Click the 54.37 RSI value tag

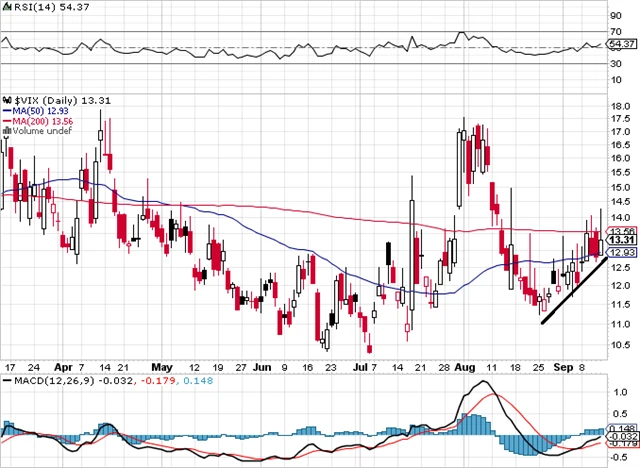coord(621,45)
